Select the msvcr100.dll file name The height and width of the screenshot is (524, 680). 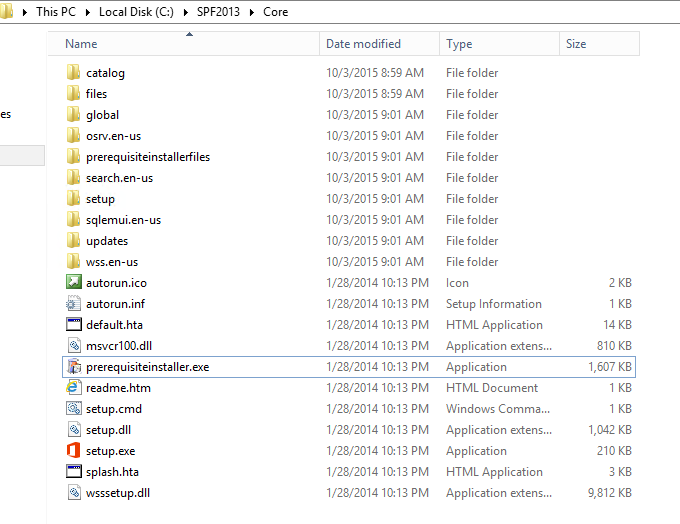(119, 346)
